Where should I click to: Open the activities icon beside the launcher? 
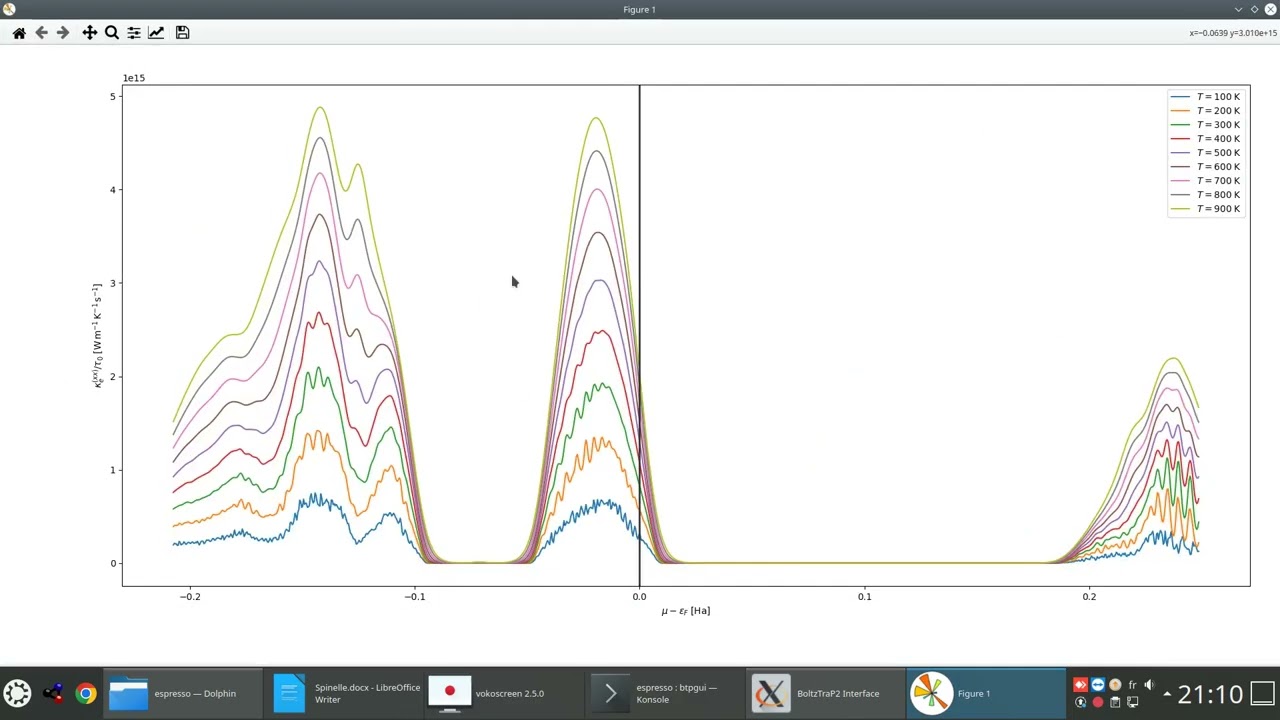pyautogui.click(x=53, y=693)
